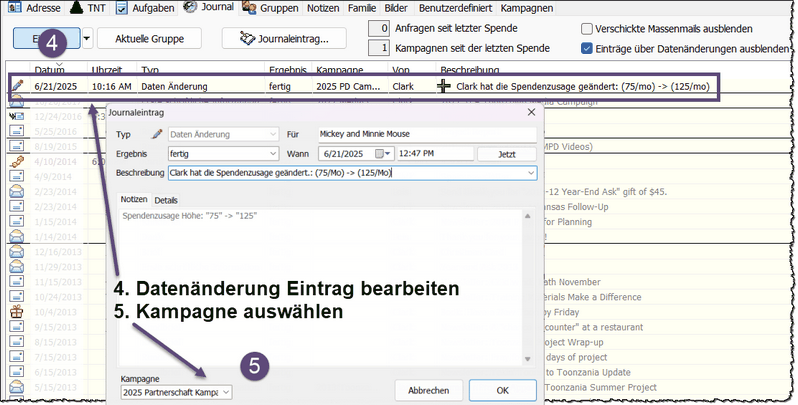Click the Anfragen seit letzter Spende counter box
The image size is (798, 405).
pyautogui.click(x=379, y=28)
